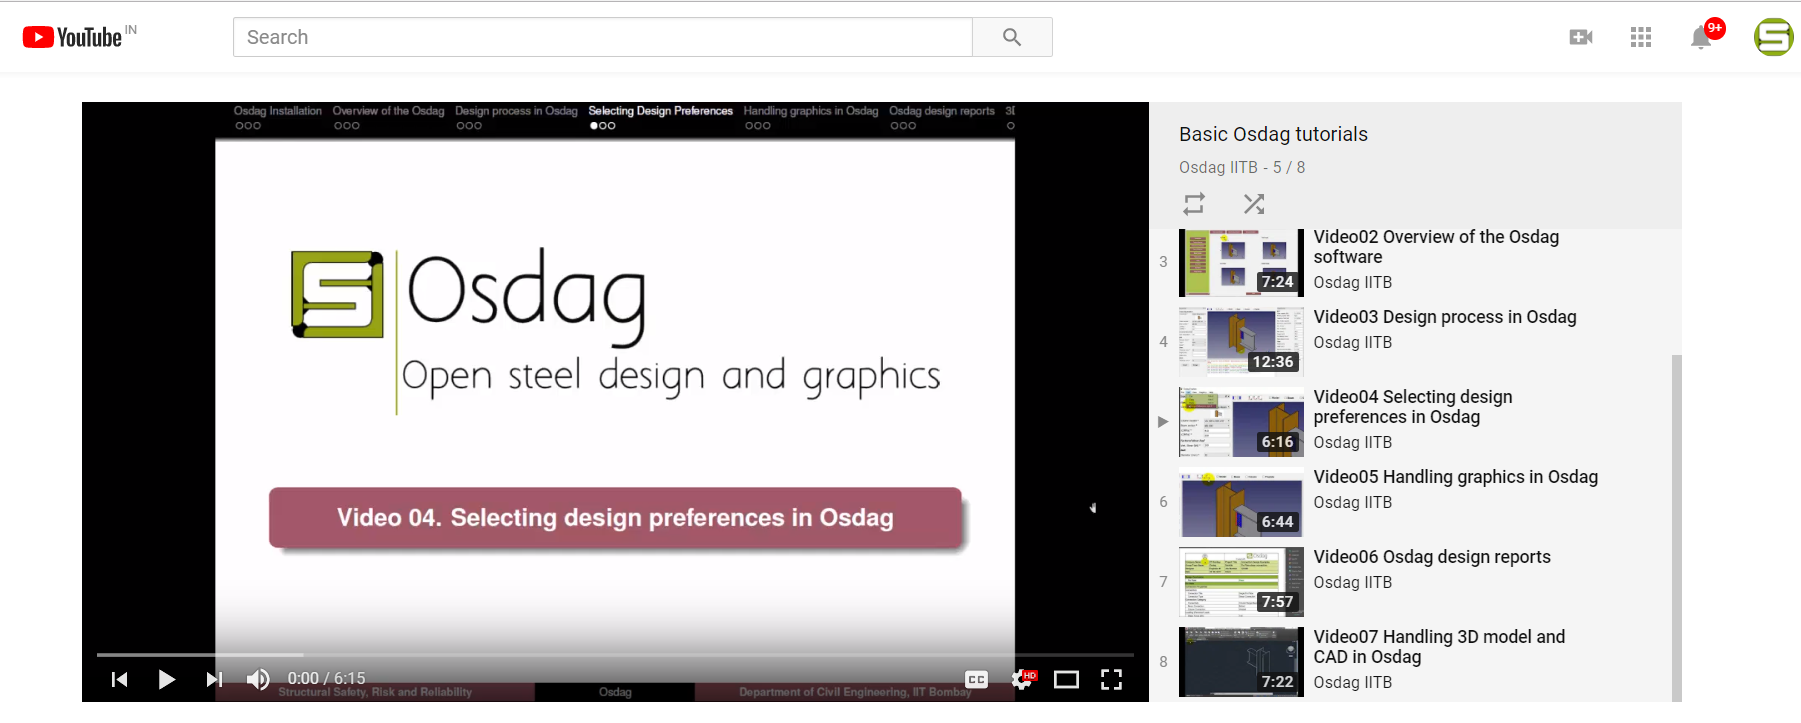
Task: Click the YouTube home logo
Action: 72,37
